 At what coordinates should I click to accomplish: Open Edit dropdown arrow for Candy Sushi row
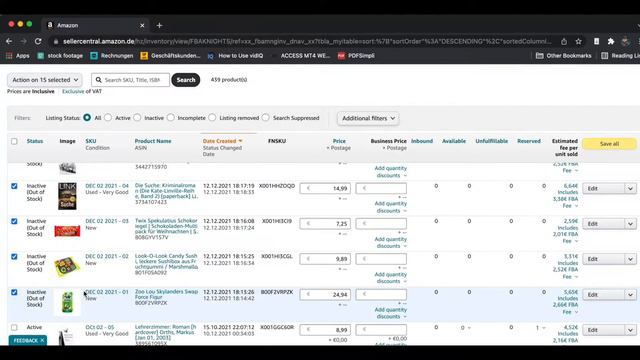coord(630,259)
